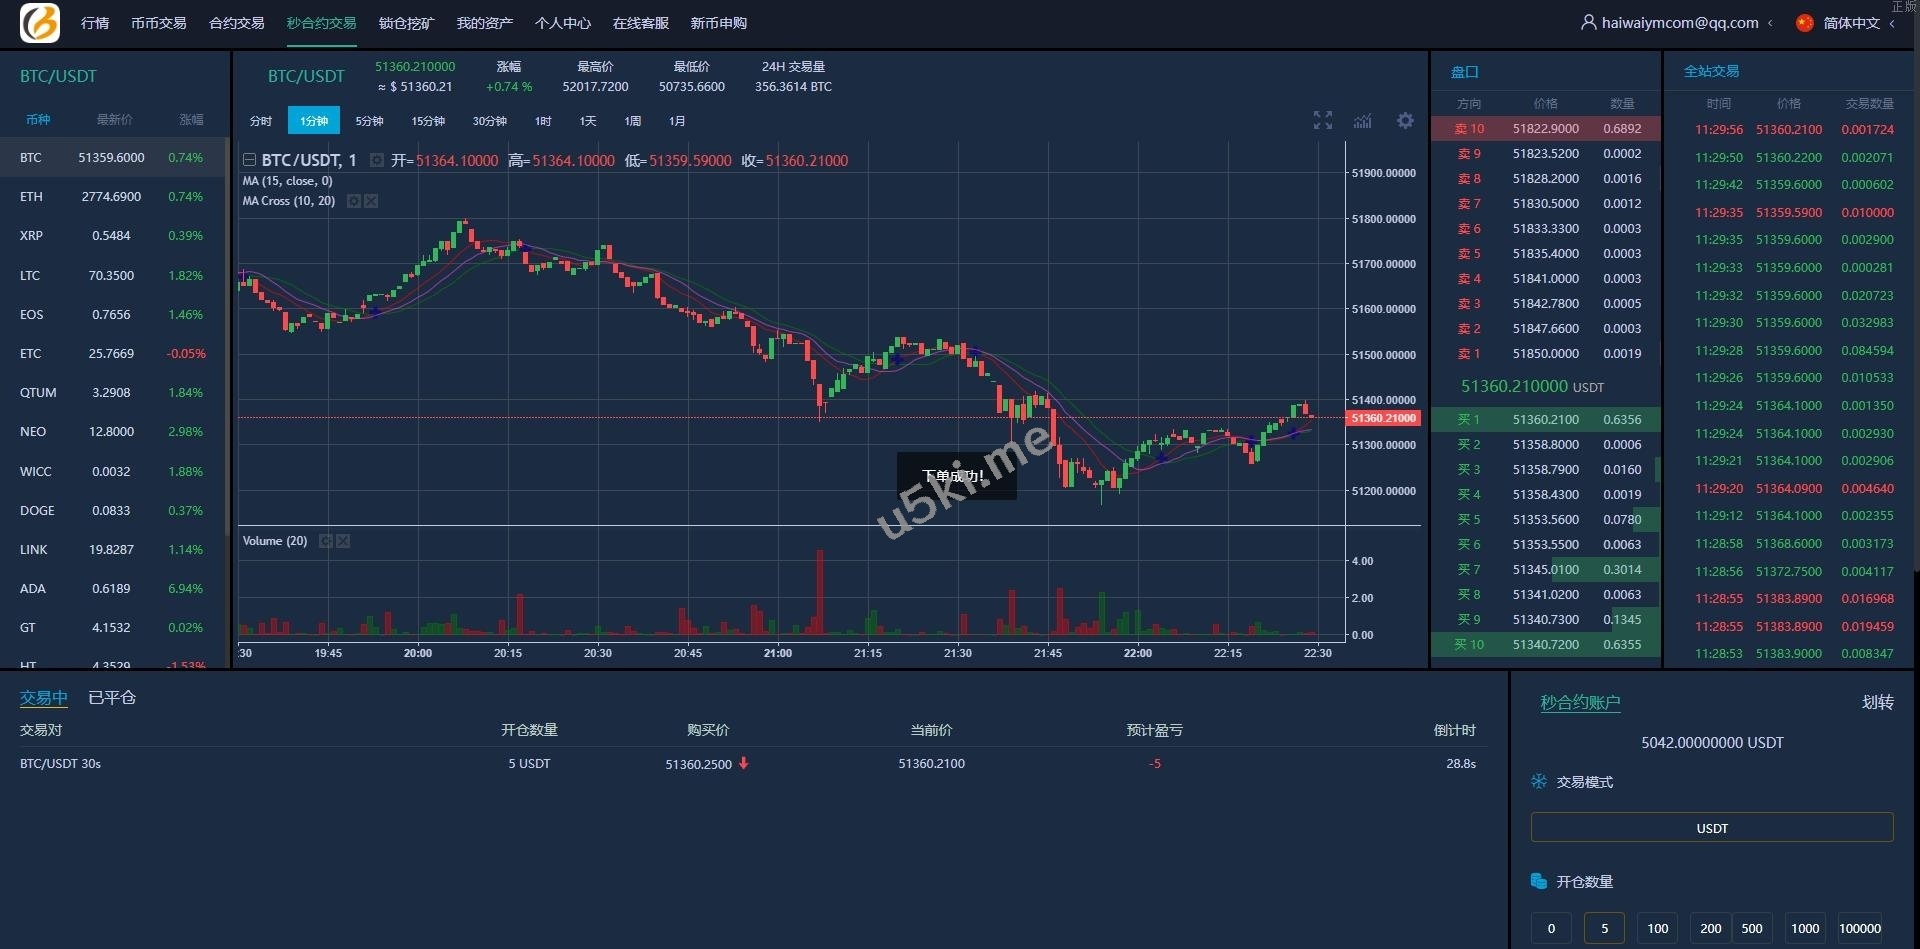
Task: Open Volume indicator settings gear
Action: tap(325, 541)
